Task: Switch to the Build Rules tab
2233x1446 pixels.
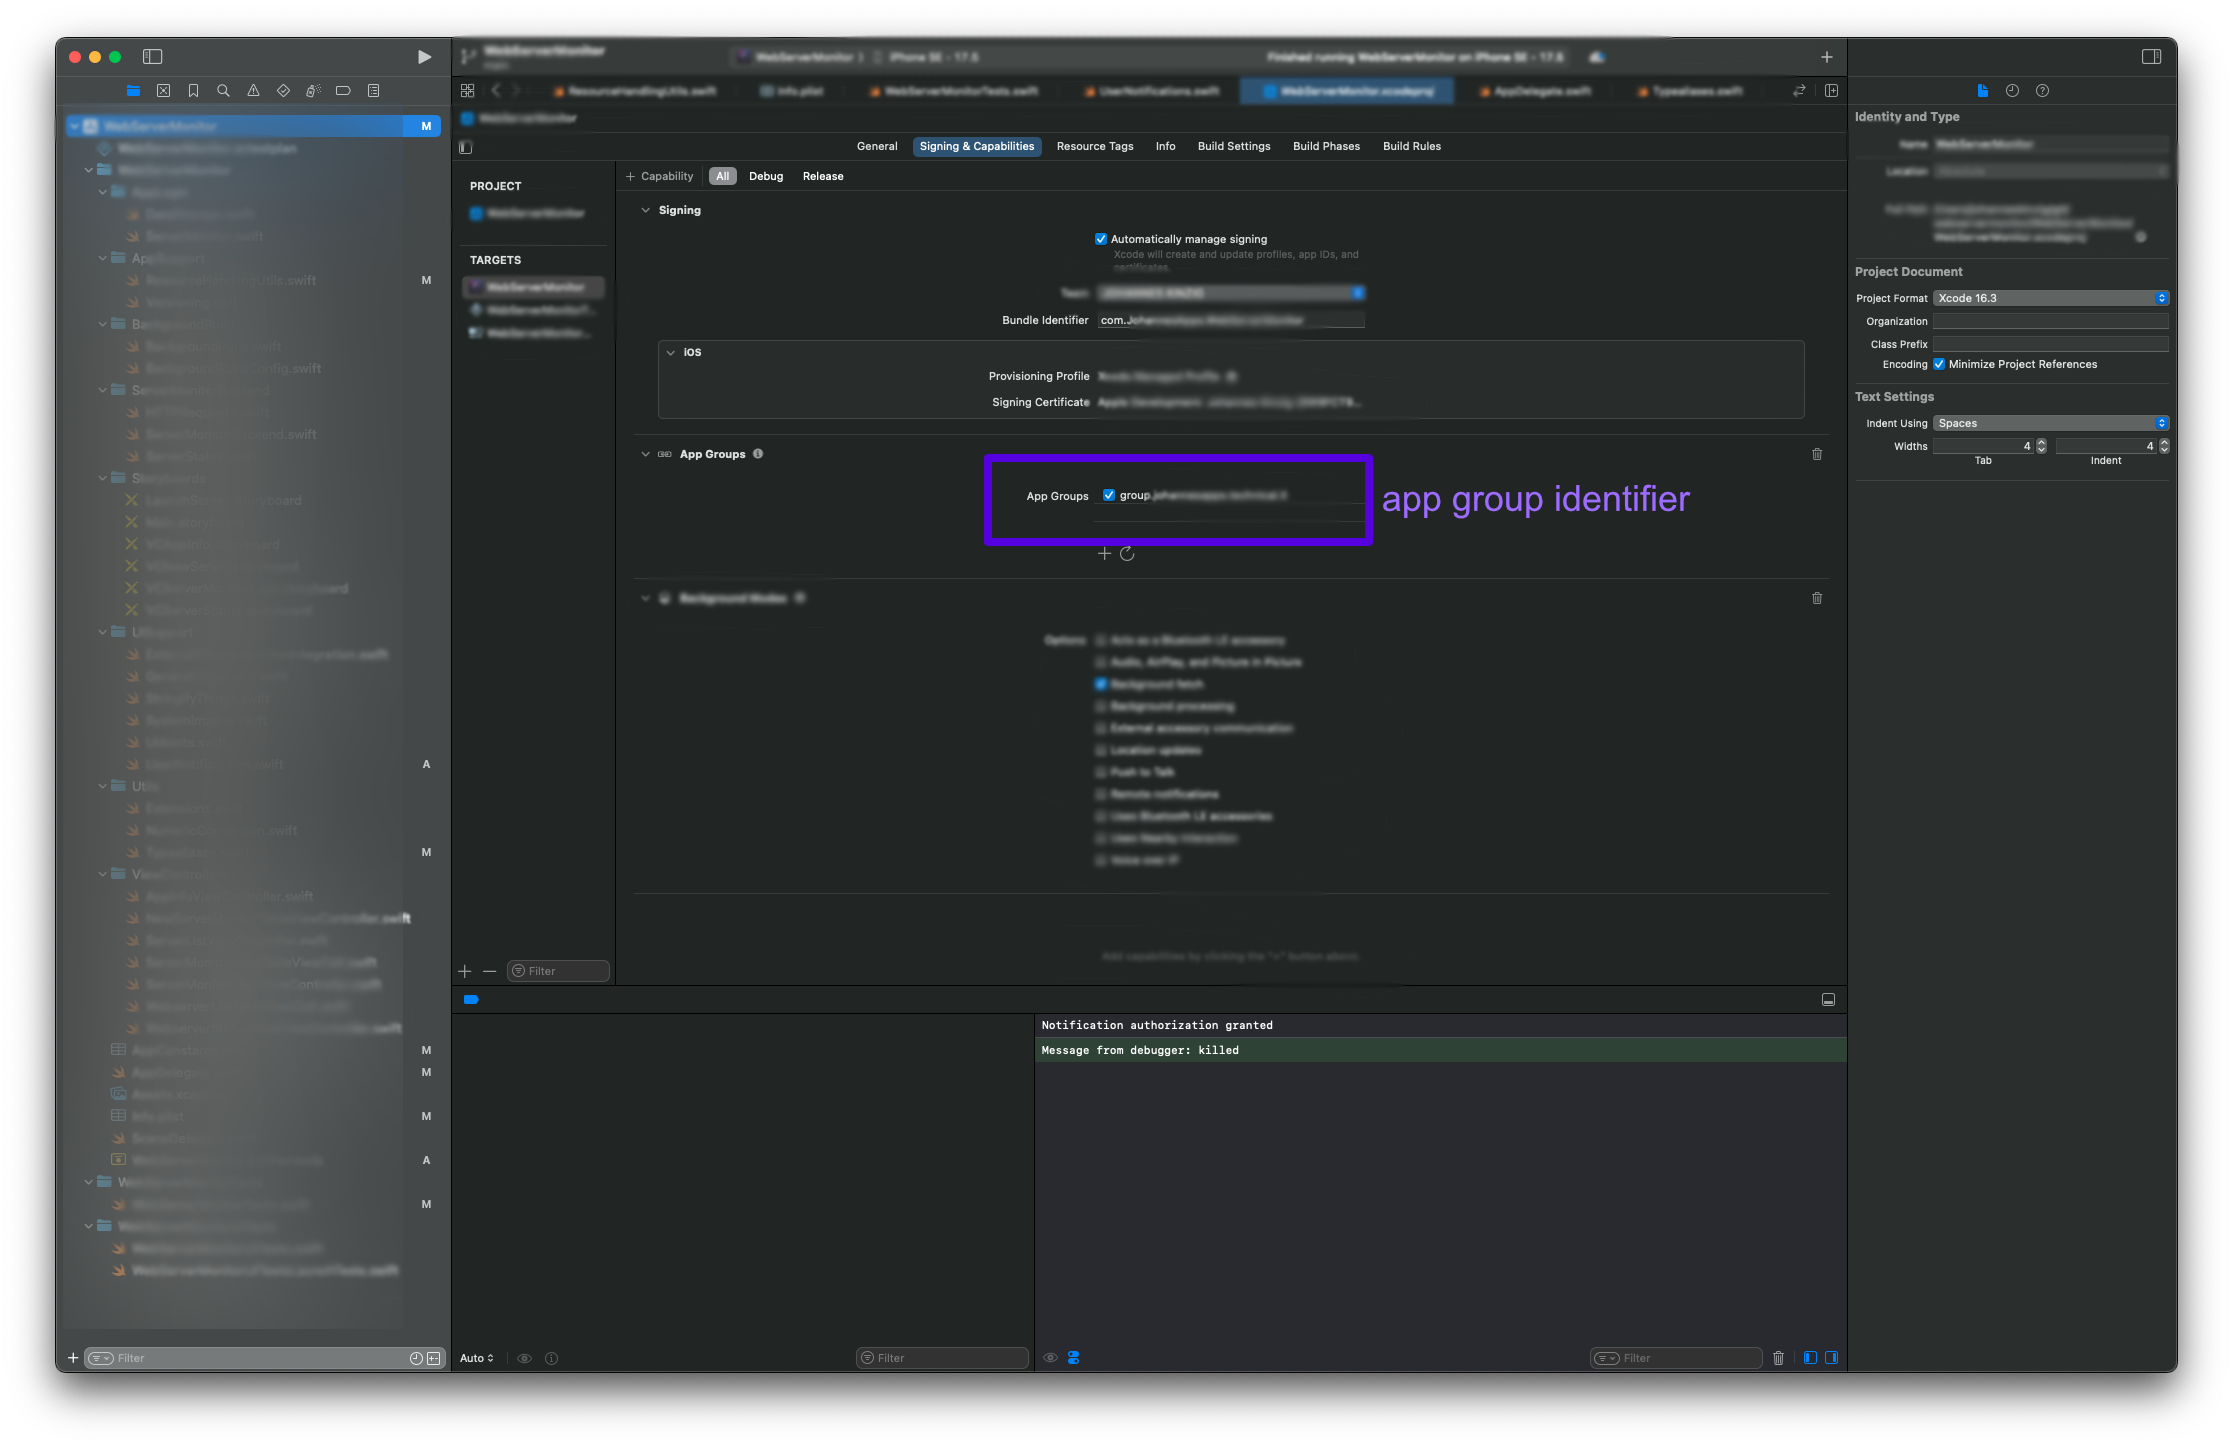Action: pos(1411,146)
